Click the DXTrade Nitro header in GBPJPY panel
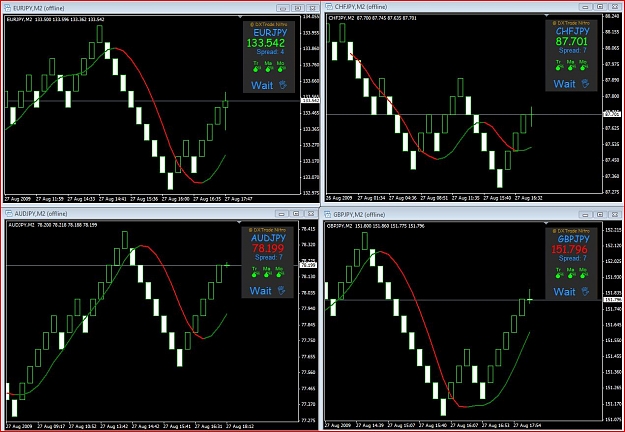This screenshot has width=625, height=432. pos(571,231)
